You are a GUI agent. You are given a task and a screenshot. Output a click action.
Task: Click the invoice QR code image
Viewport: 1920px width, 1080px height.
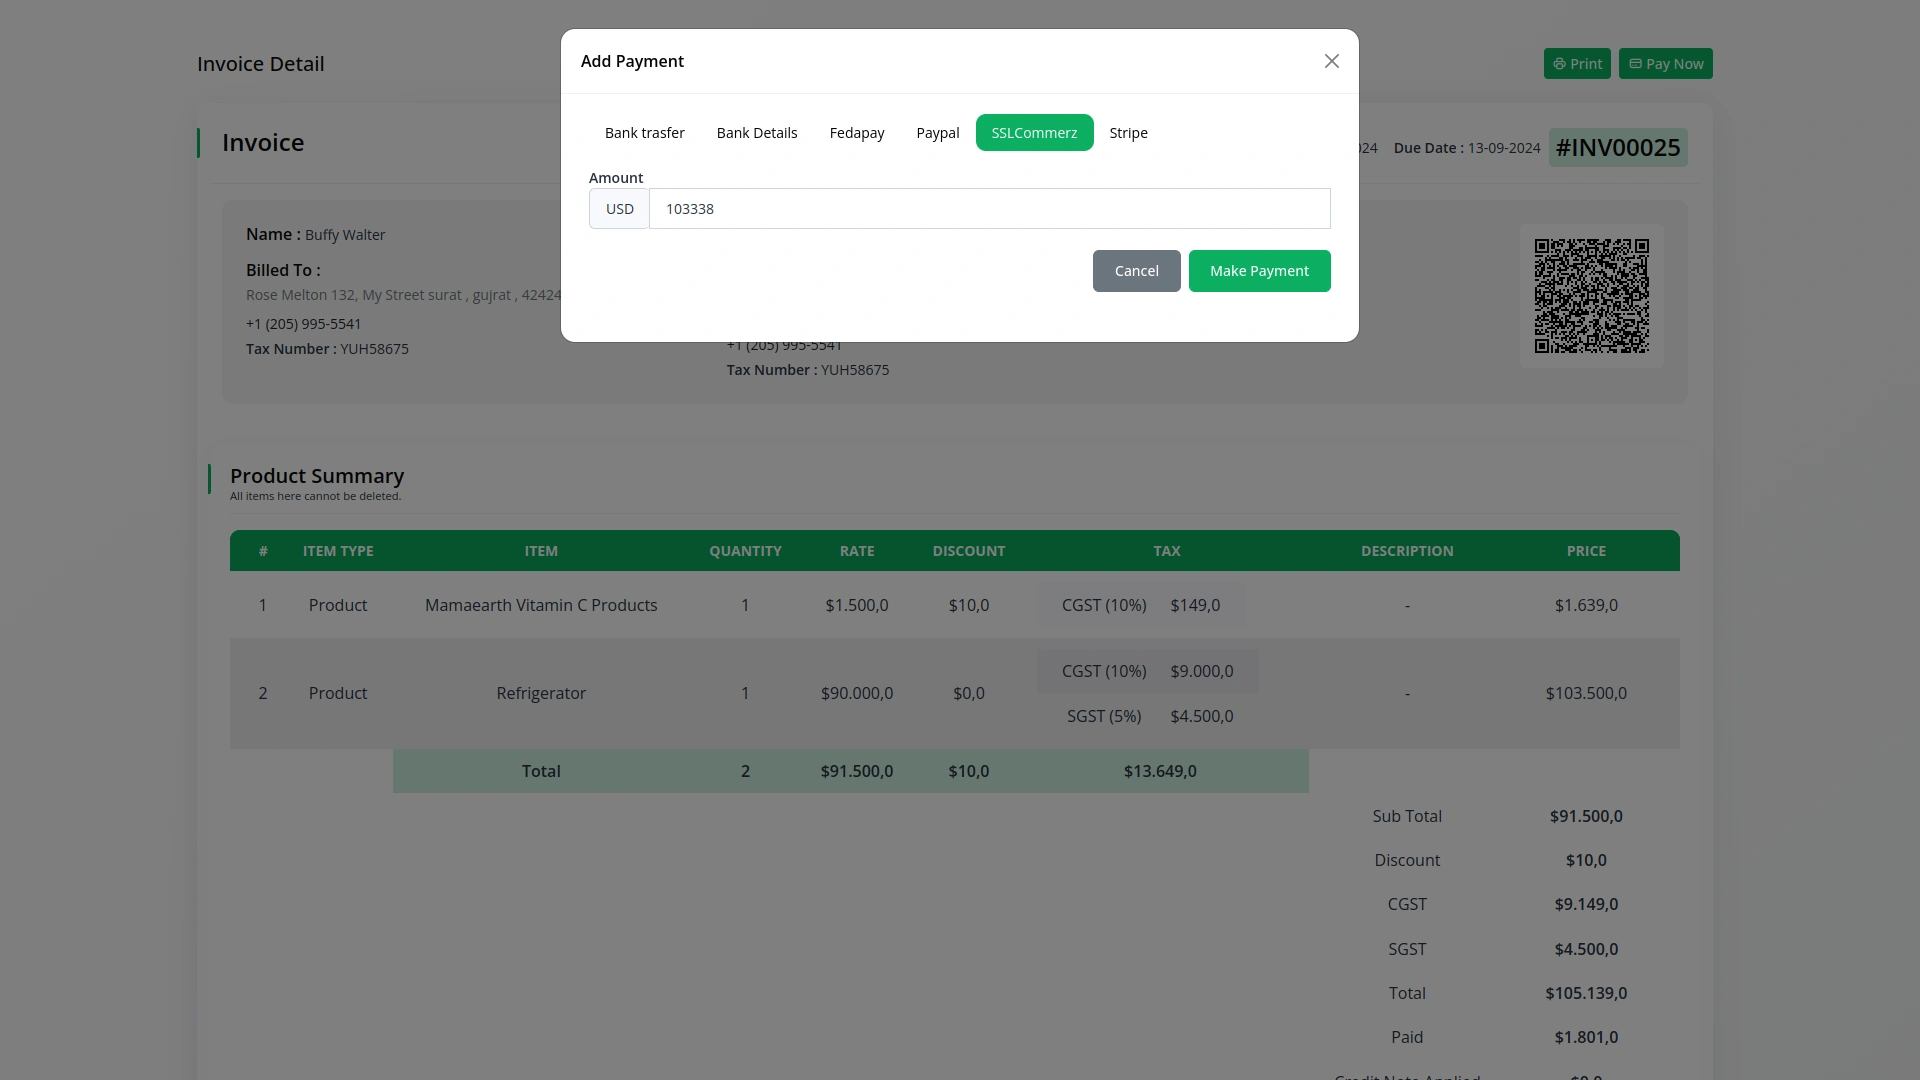point(1591,296)
